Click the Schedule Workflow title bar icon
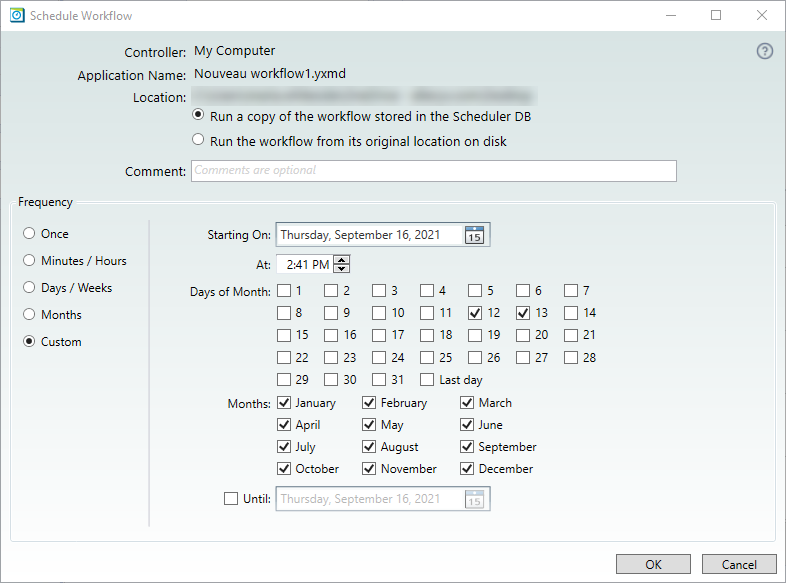786x583 pixels. (16, 16)
